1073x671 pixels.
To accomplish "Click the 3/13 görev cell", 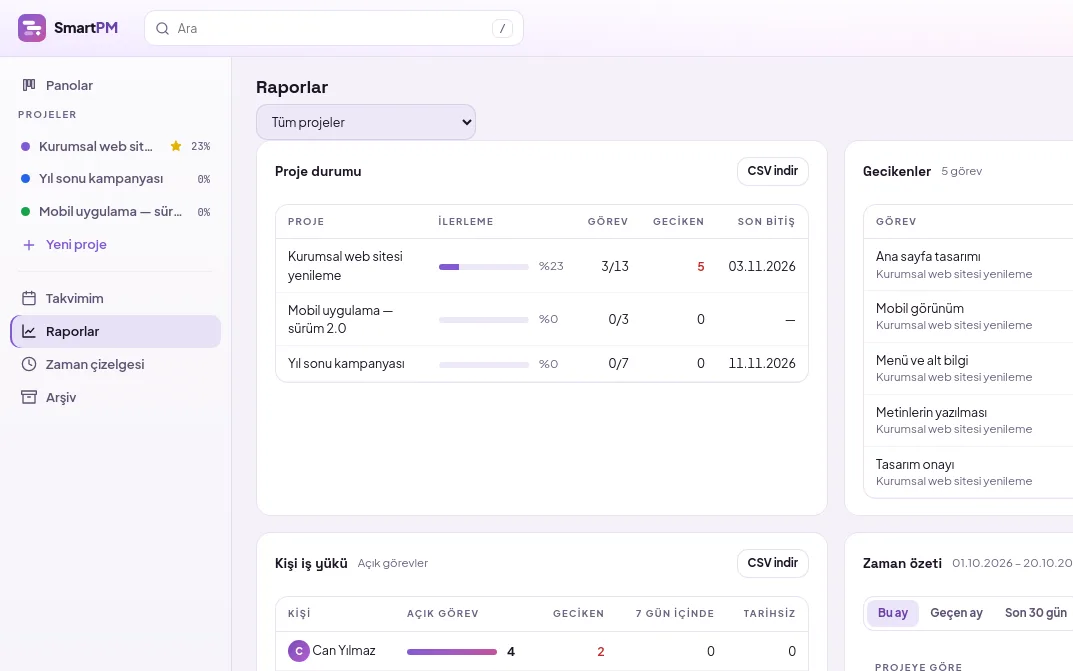I will [x=615, y=266].
